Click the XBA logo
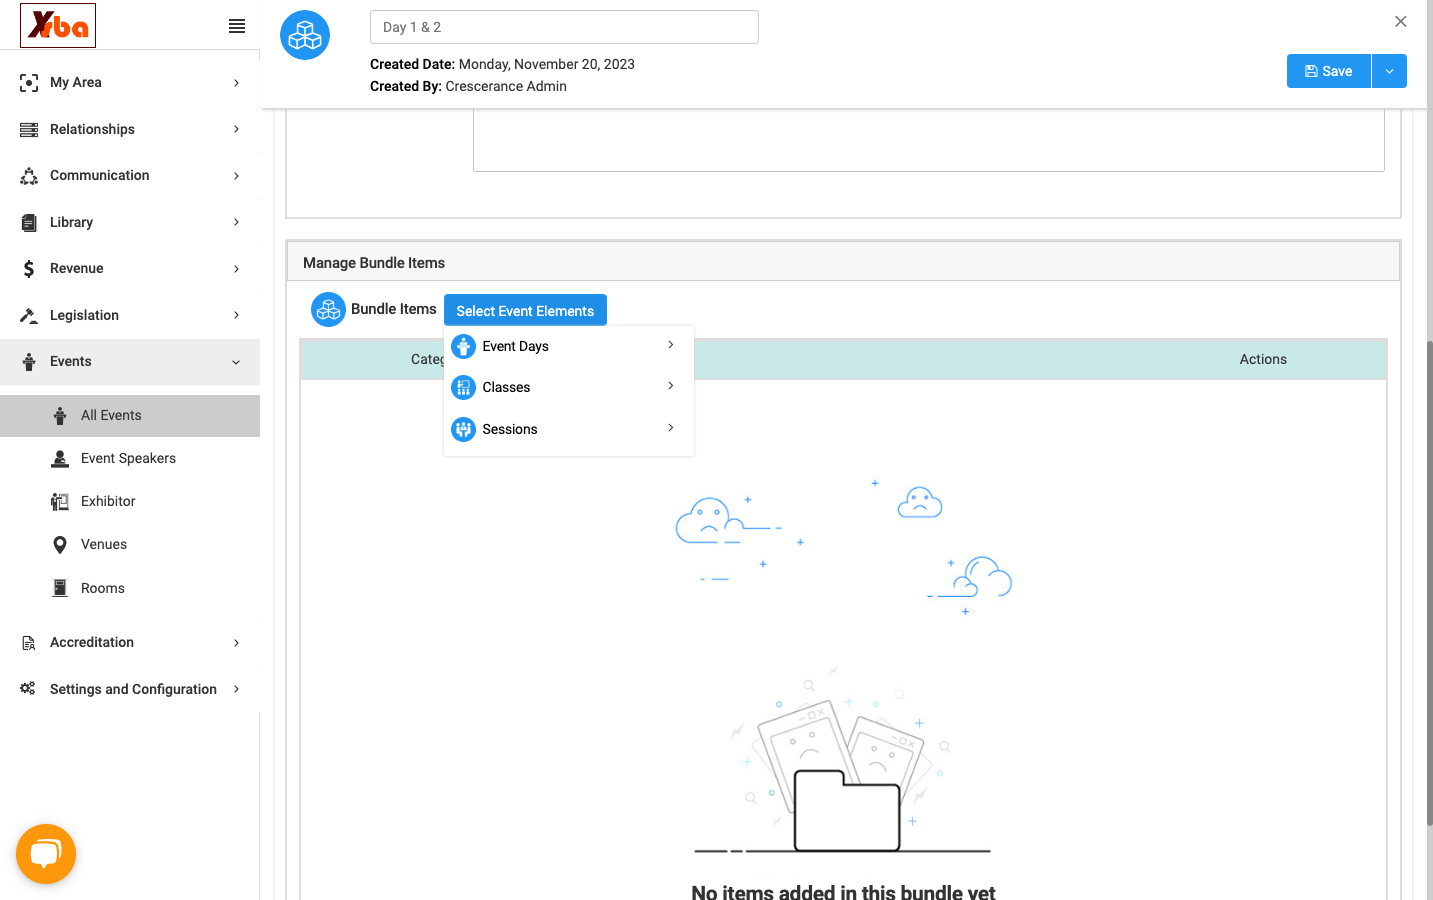The width and height of the screenshot is (1433, 900). (x=58, y=26)
